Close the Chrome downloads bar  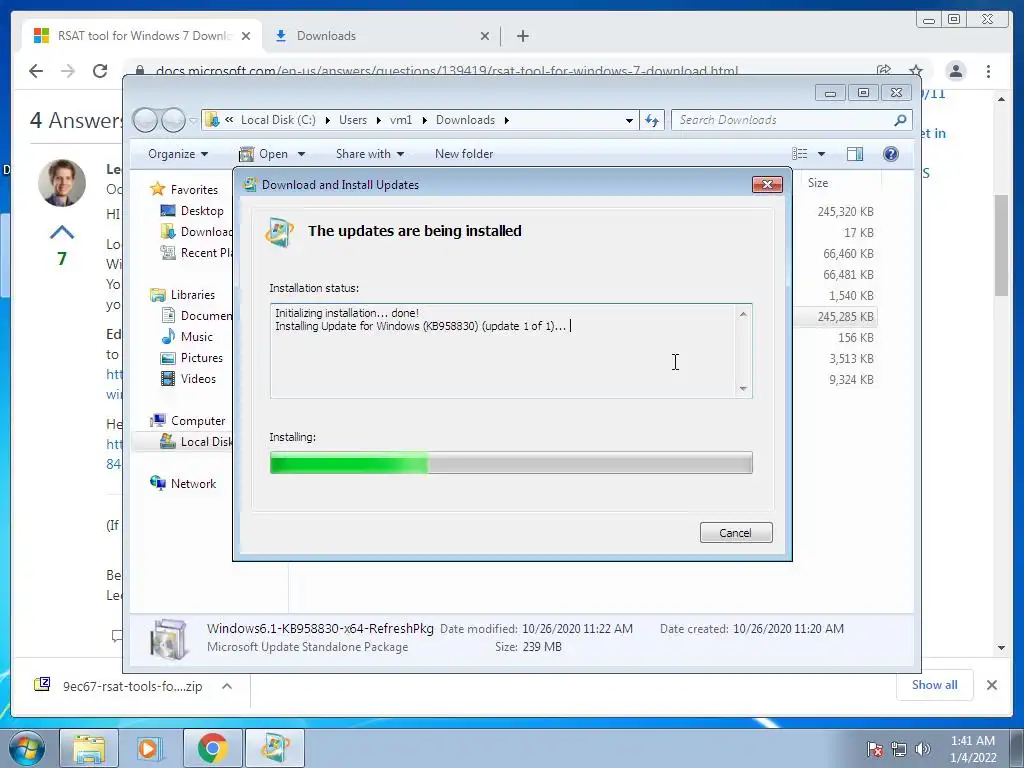tap(991, 685)
